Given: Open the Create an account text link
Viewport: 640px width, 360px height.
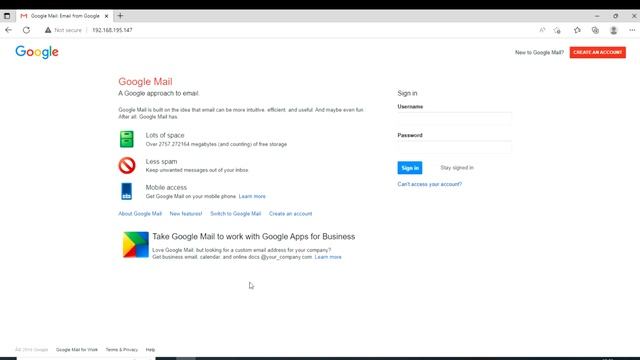Looking at the screenshot, I should tap(290, 213).
